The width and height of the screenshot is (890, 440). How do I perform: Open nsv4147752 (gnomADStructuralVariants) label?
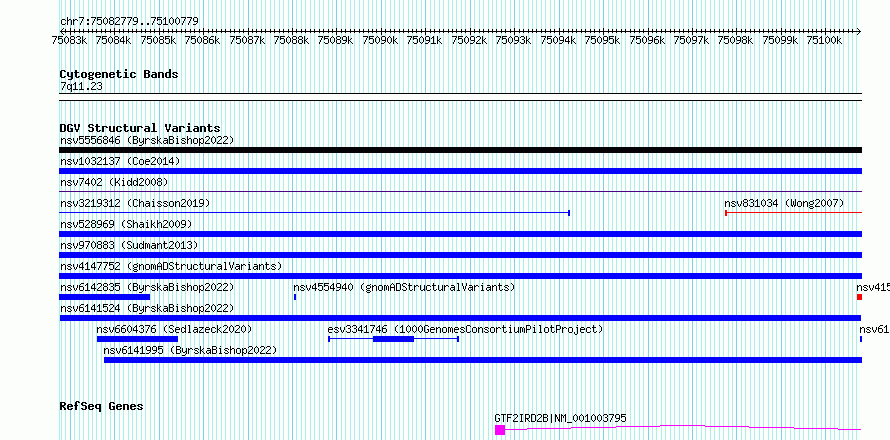(171, 266)
